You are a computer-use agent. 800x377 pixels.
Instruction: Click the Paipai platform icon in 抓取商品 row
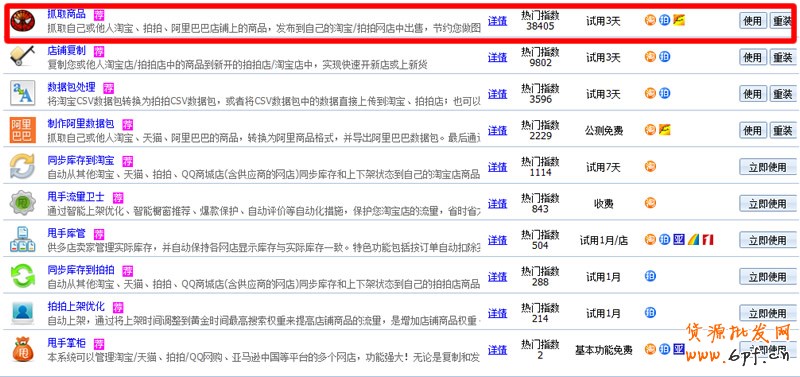click(x=664, y=20)
